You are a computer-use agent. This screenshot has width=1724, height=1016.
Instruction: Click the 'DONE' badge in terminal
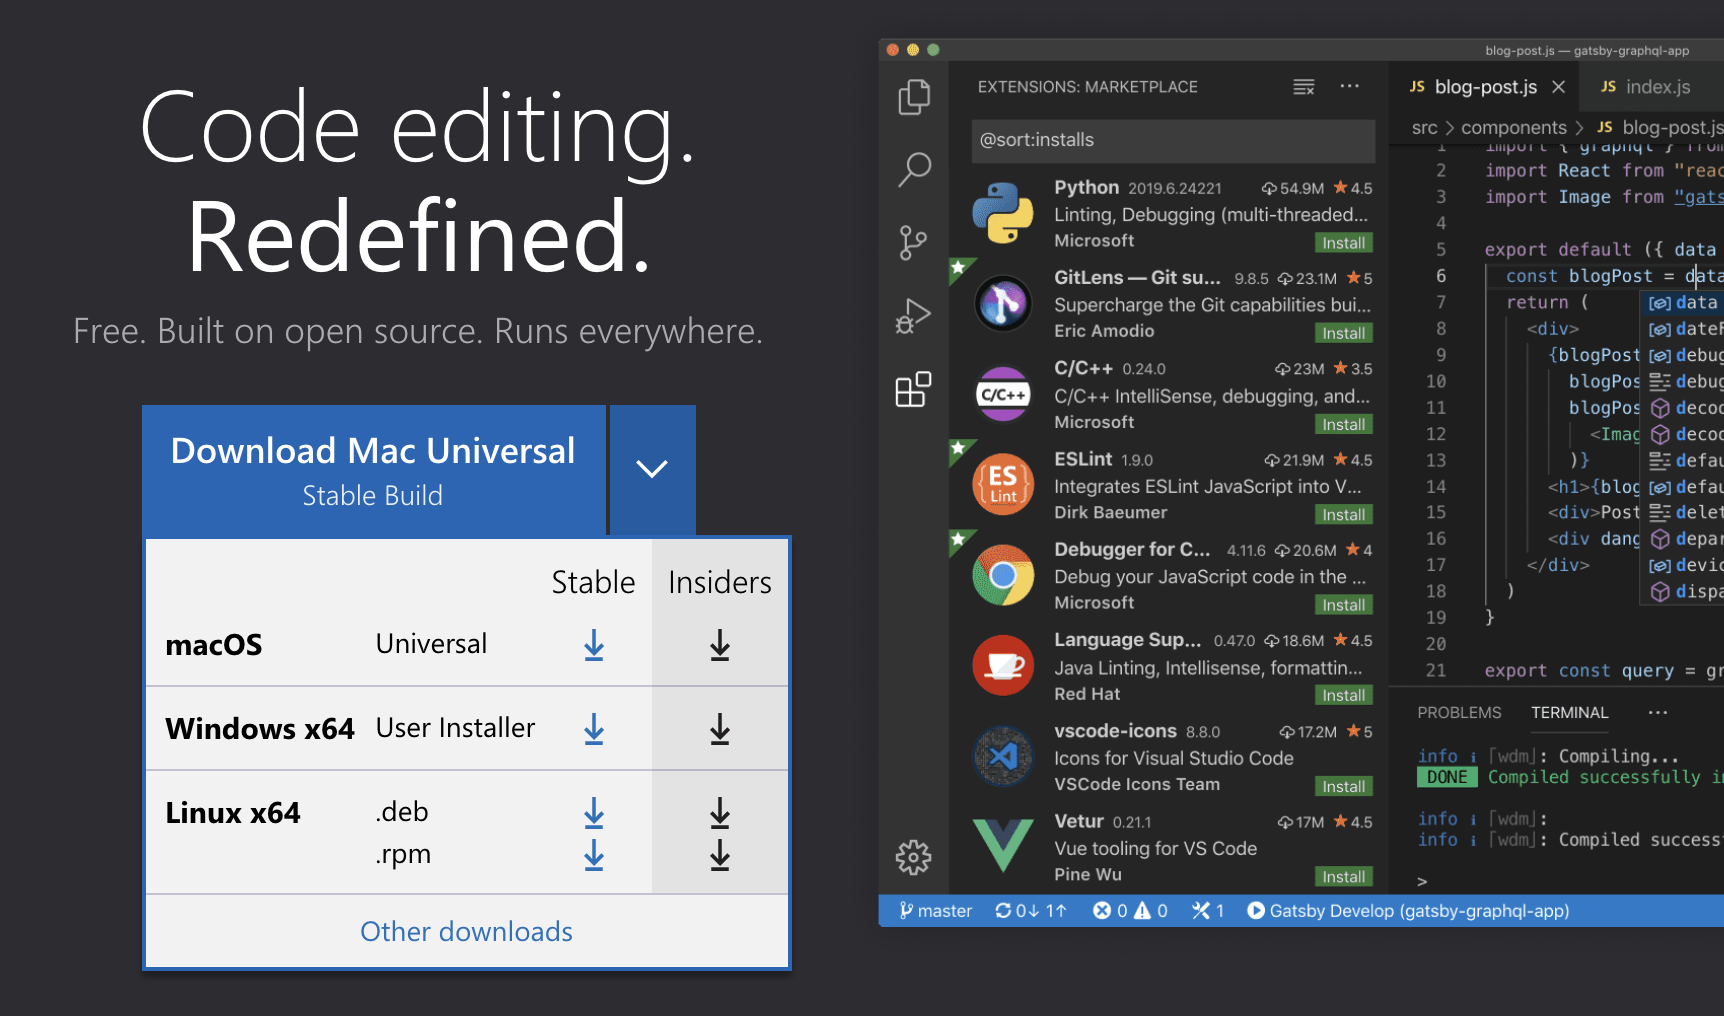(1446, 777)
